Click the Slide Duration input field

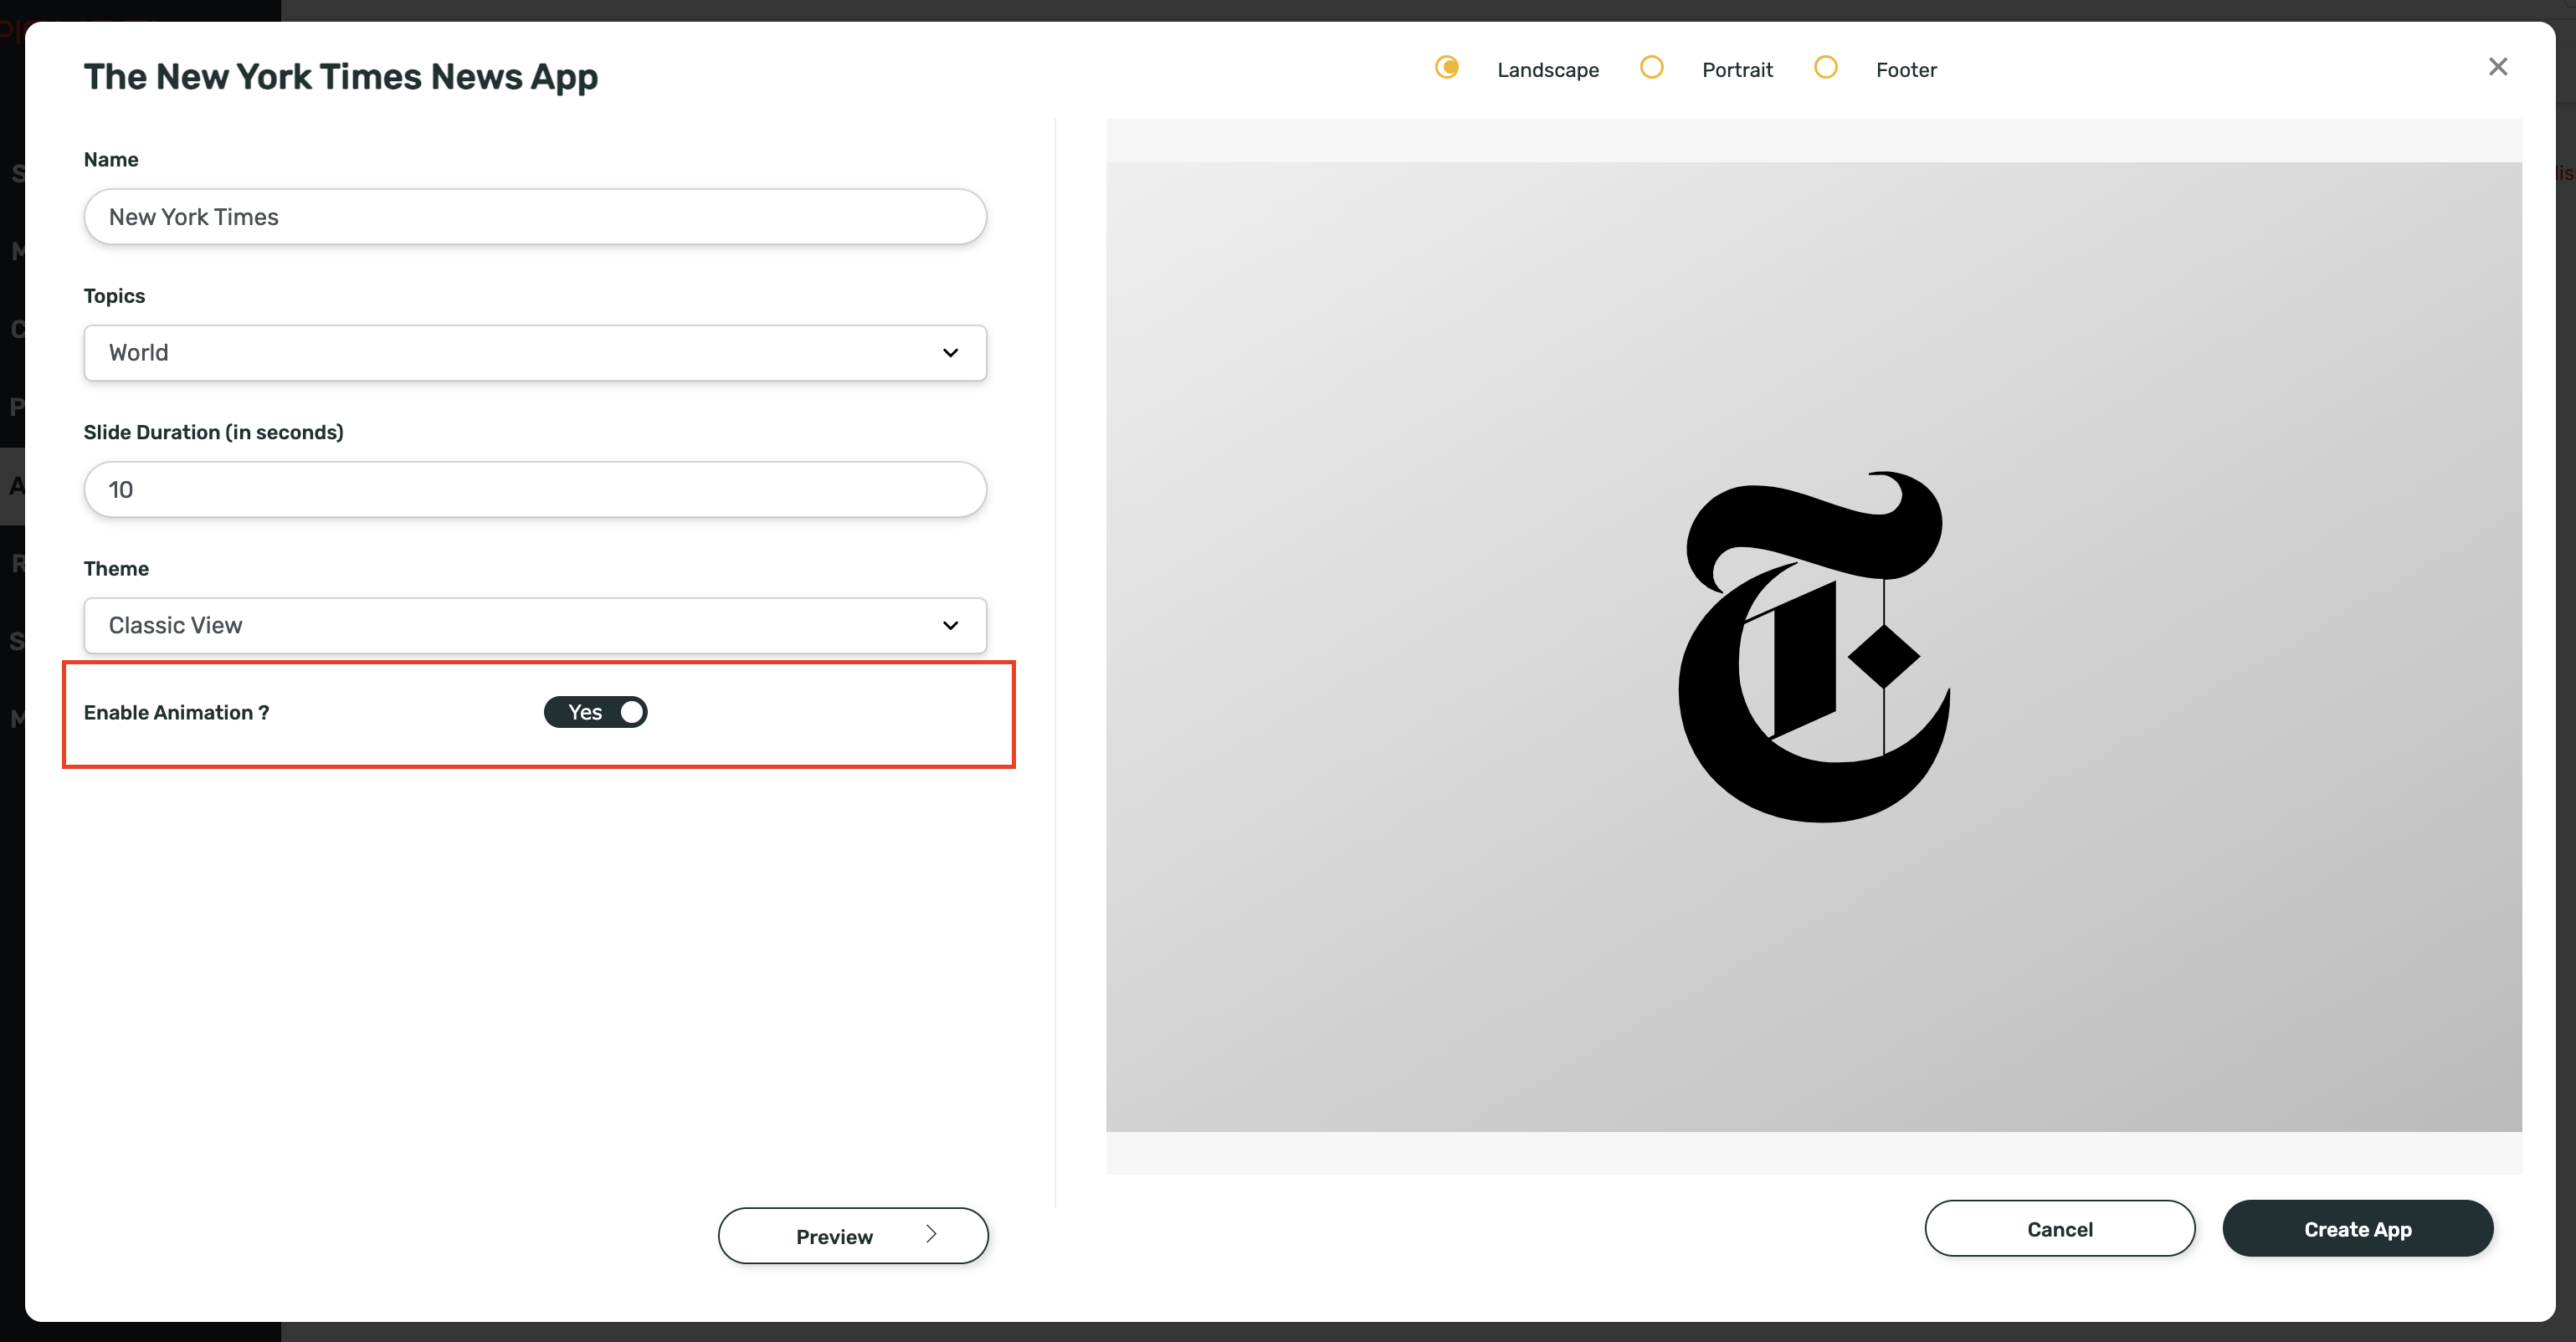click(535, 490)
